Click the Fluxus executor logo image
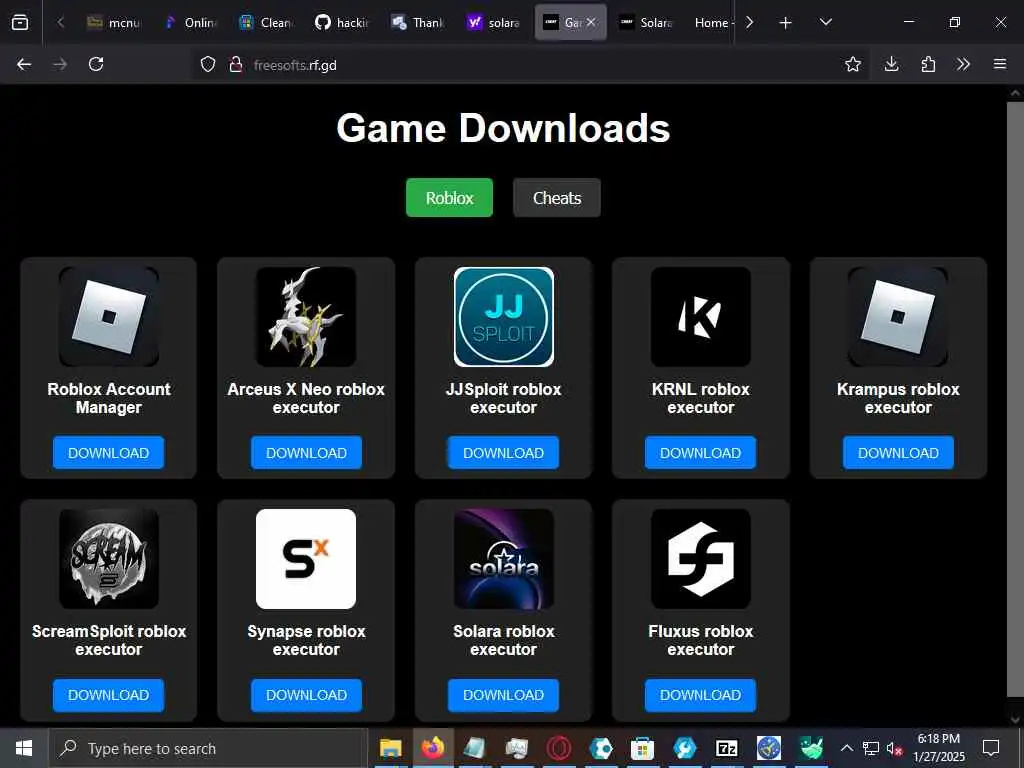The height and width of the screenshot is (768, 1024). coord(701,559)
